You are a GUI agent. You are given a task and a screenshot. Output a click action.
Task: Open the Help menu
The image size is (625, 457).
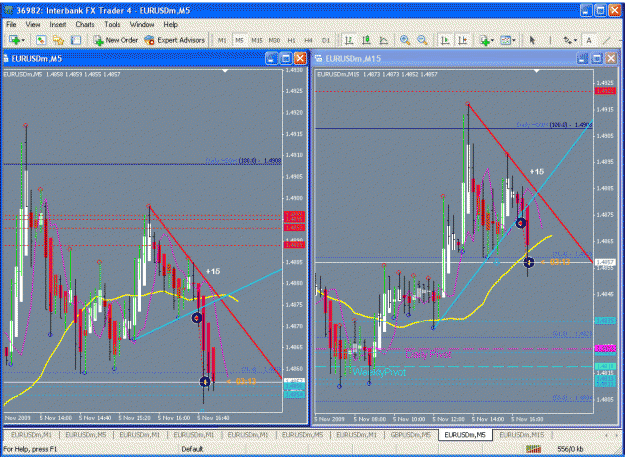click(x=170, y=25)
